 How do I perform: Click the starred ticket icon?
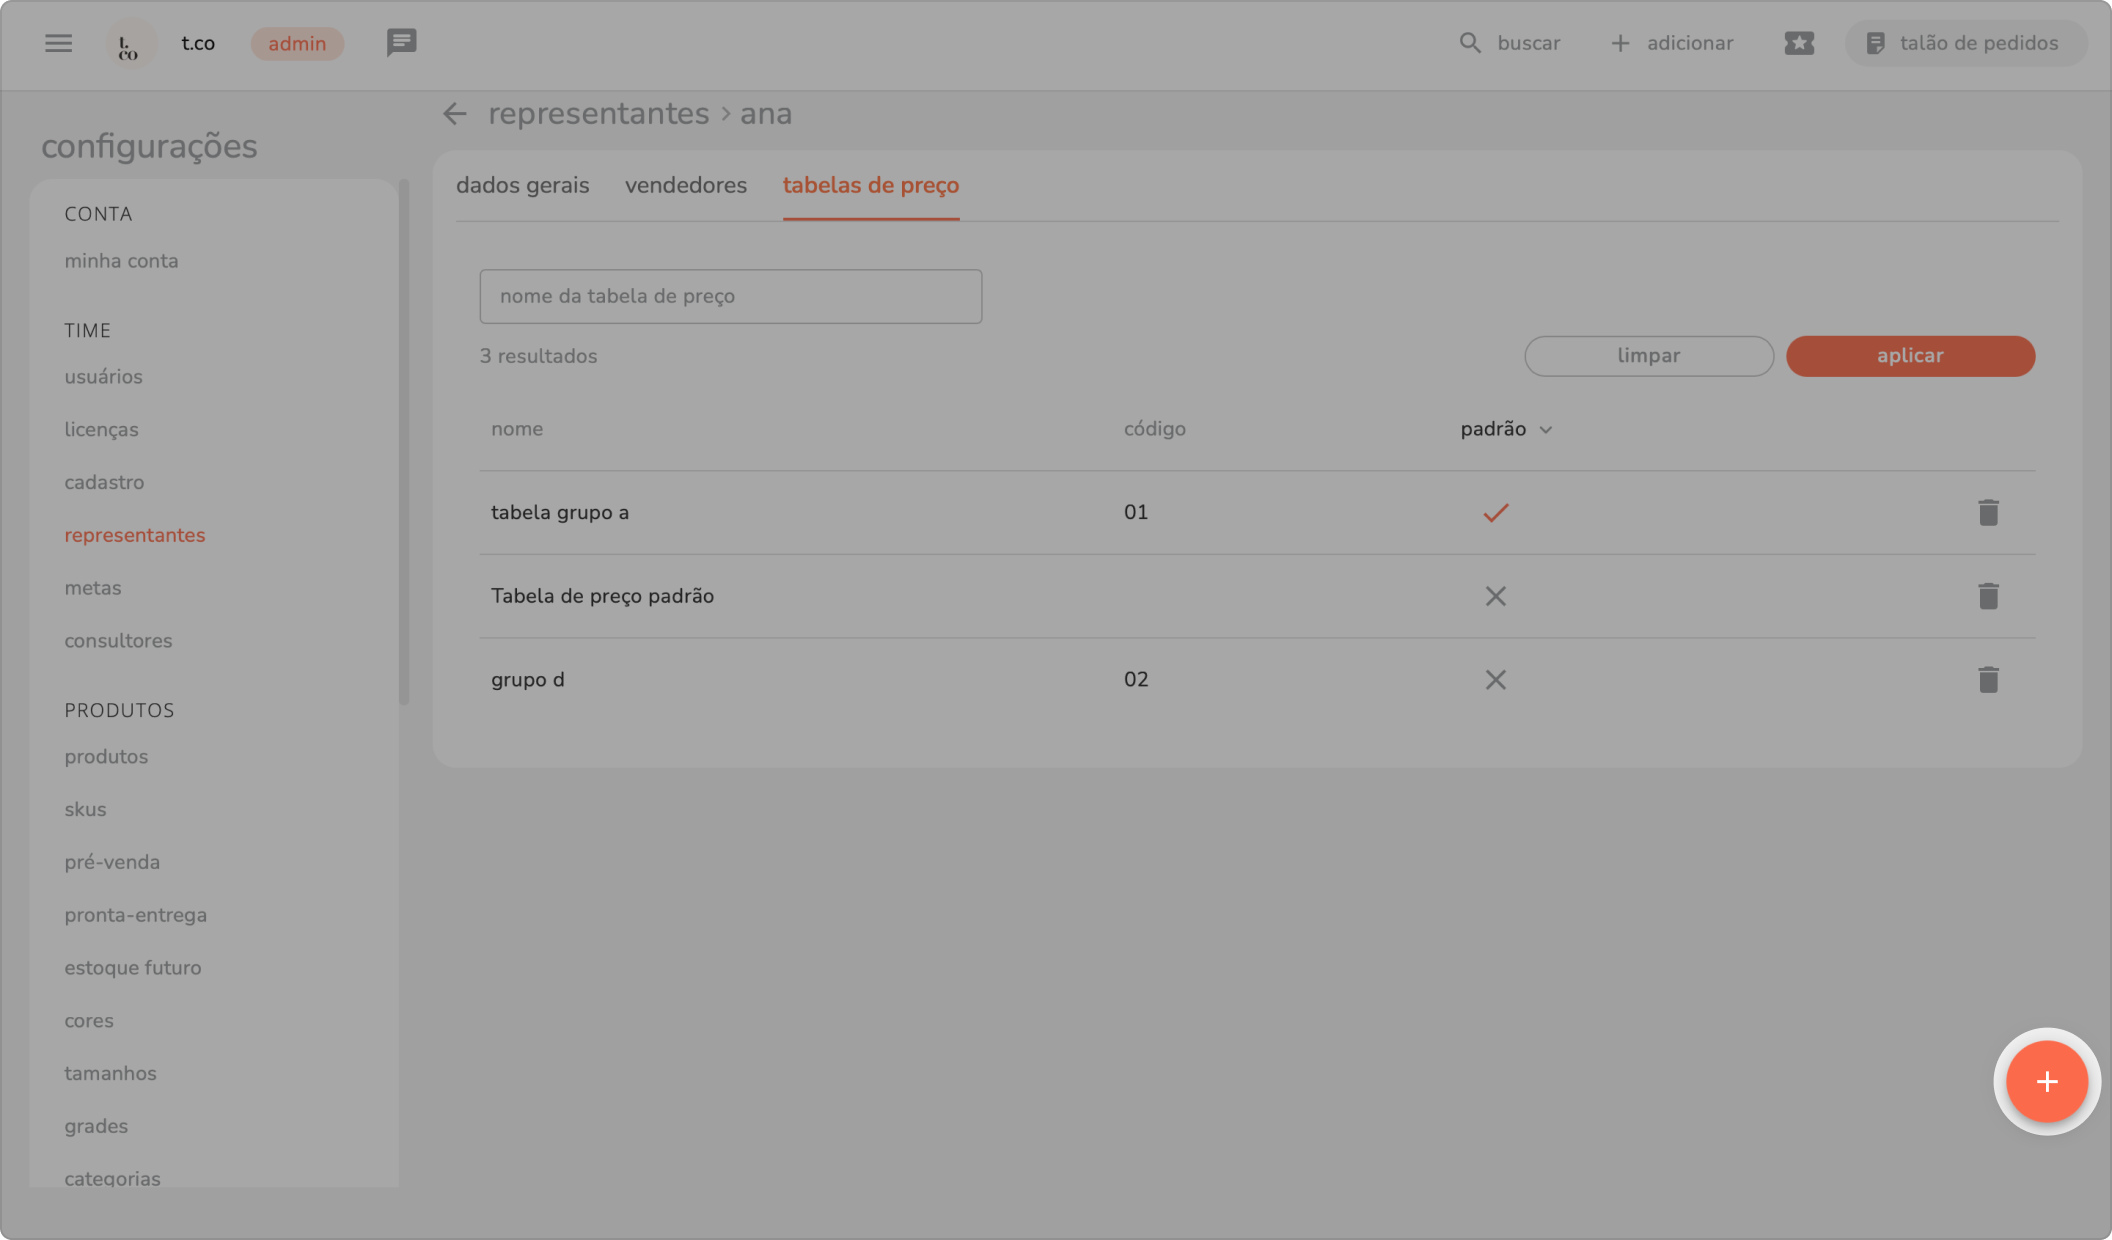(1798, 43)
